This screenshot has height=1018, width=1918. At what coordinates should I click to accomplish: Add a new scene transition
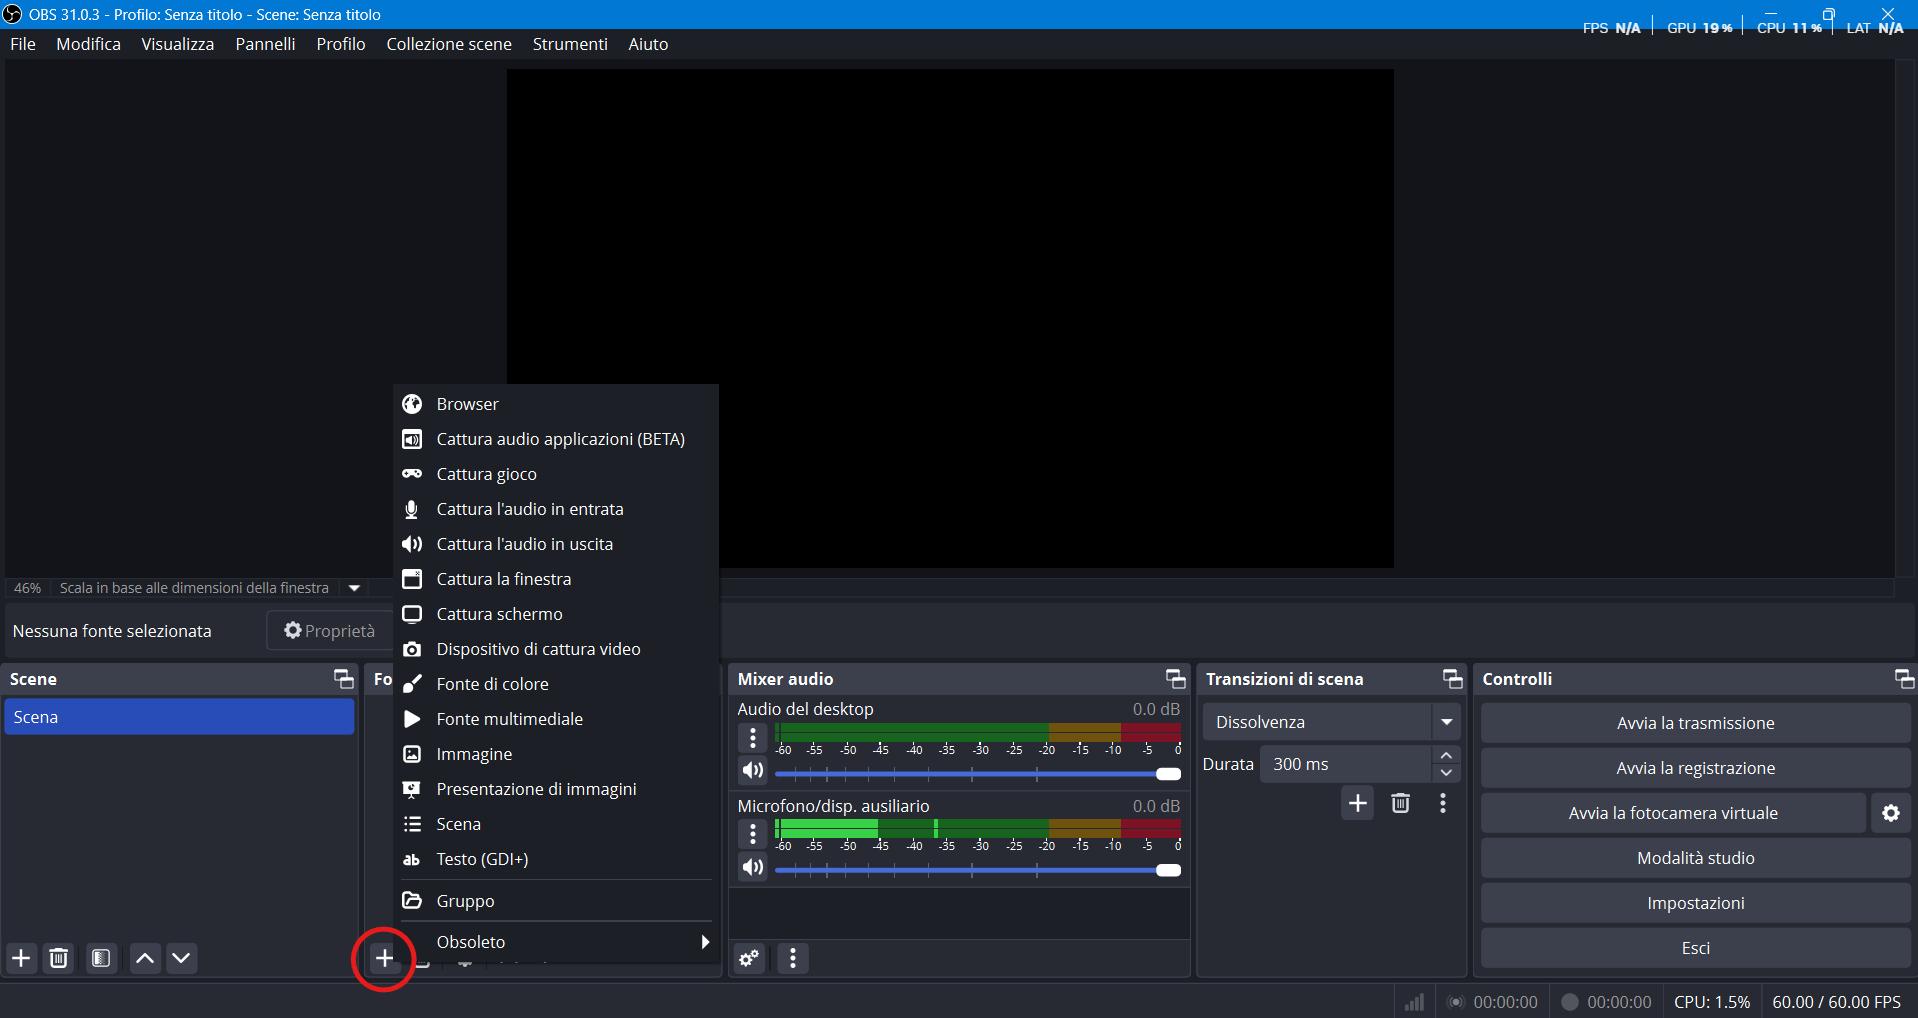click(x=1357, y=803)
